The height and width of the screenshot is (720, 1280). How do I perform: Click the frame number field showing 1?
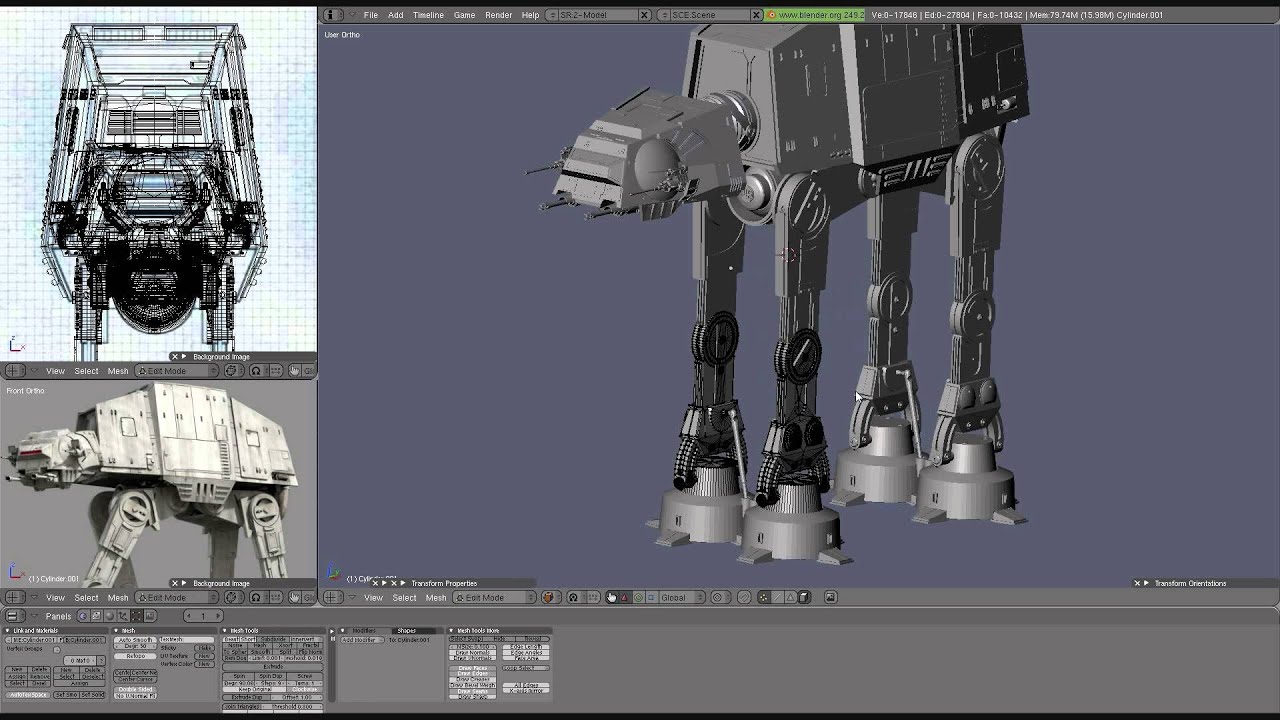pos(204,616)
